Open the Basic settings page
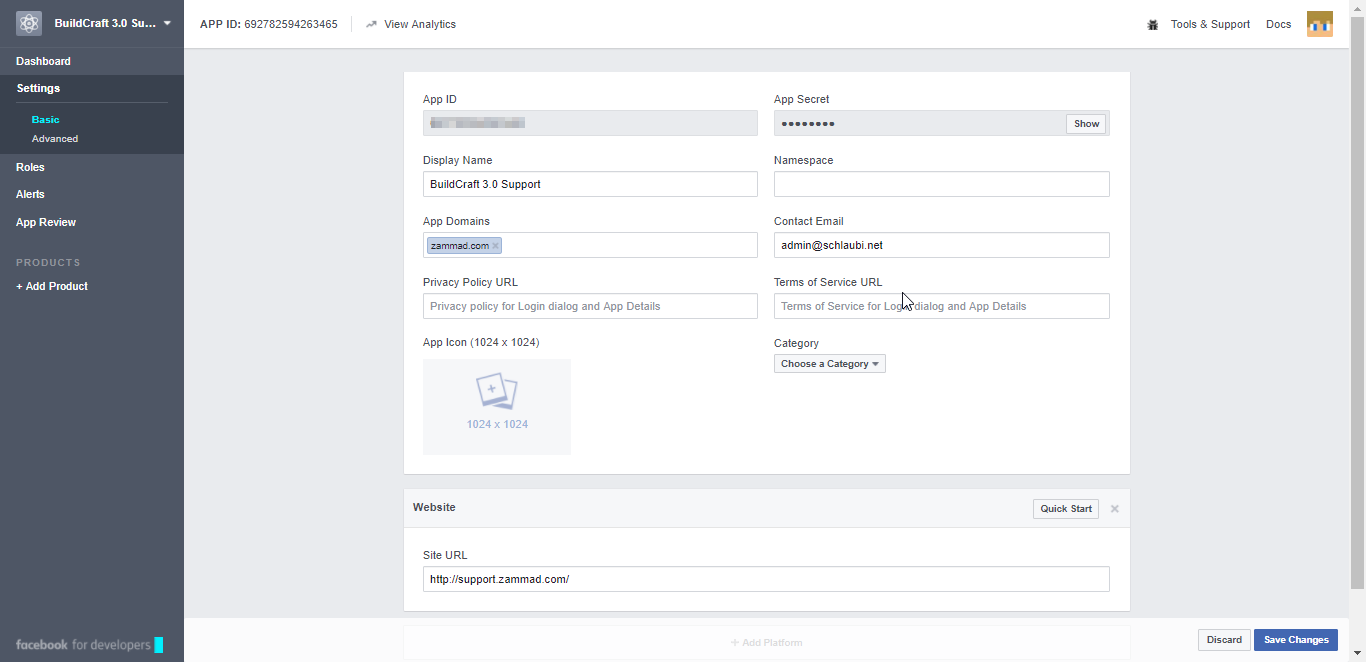 (x=46, y=119)
